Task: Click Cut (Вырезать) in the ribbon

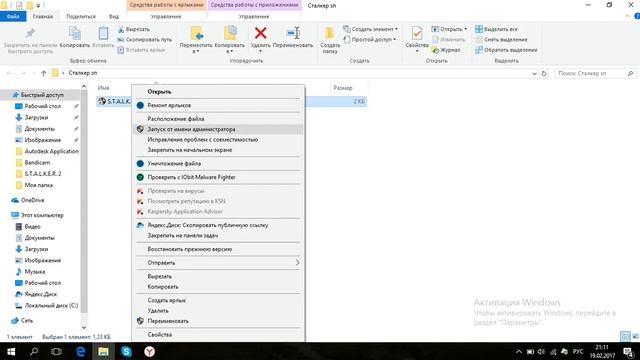Action: (134, 29)
